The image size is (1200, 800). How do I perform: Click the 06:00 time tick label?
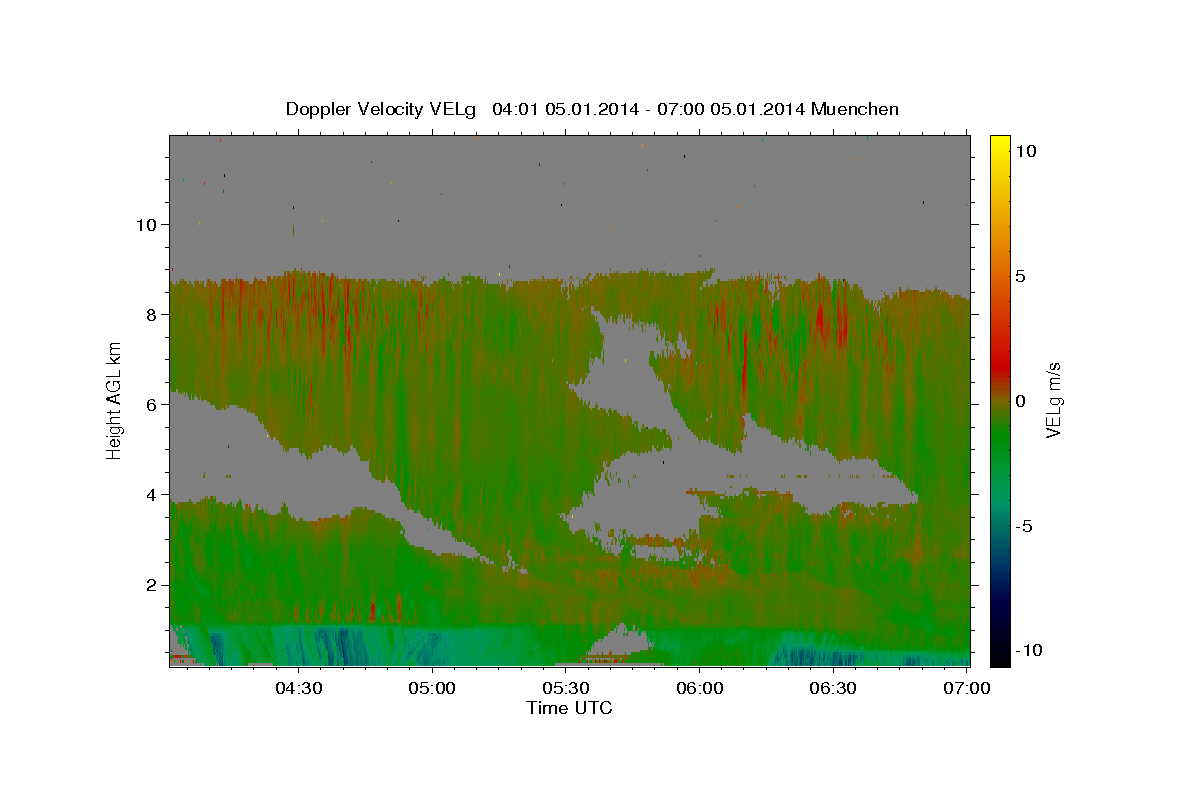click(700, 689)
